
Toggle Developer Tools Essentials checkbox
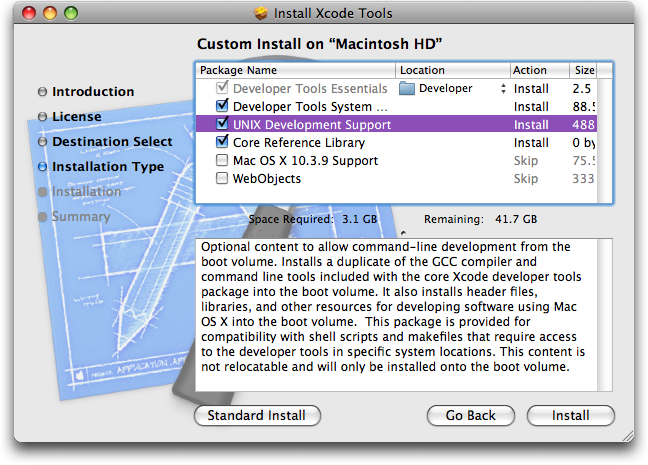pyautogui.click(x=222, y=87)
